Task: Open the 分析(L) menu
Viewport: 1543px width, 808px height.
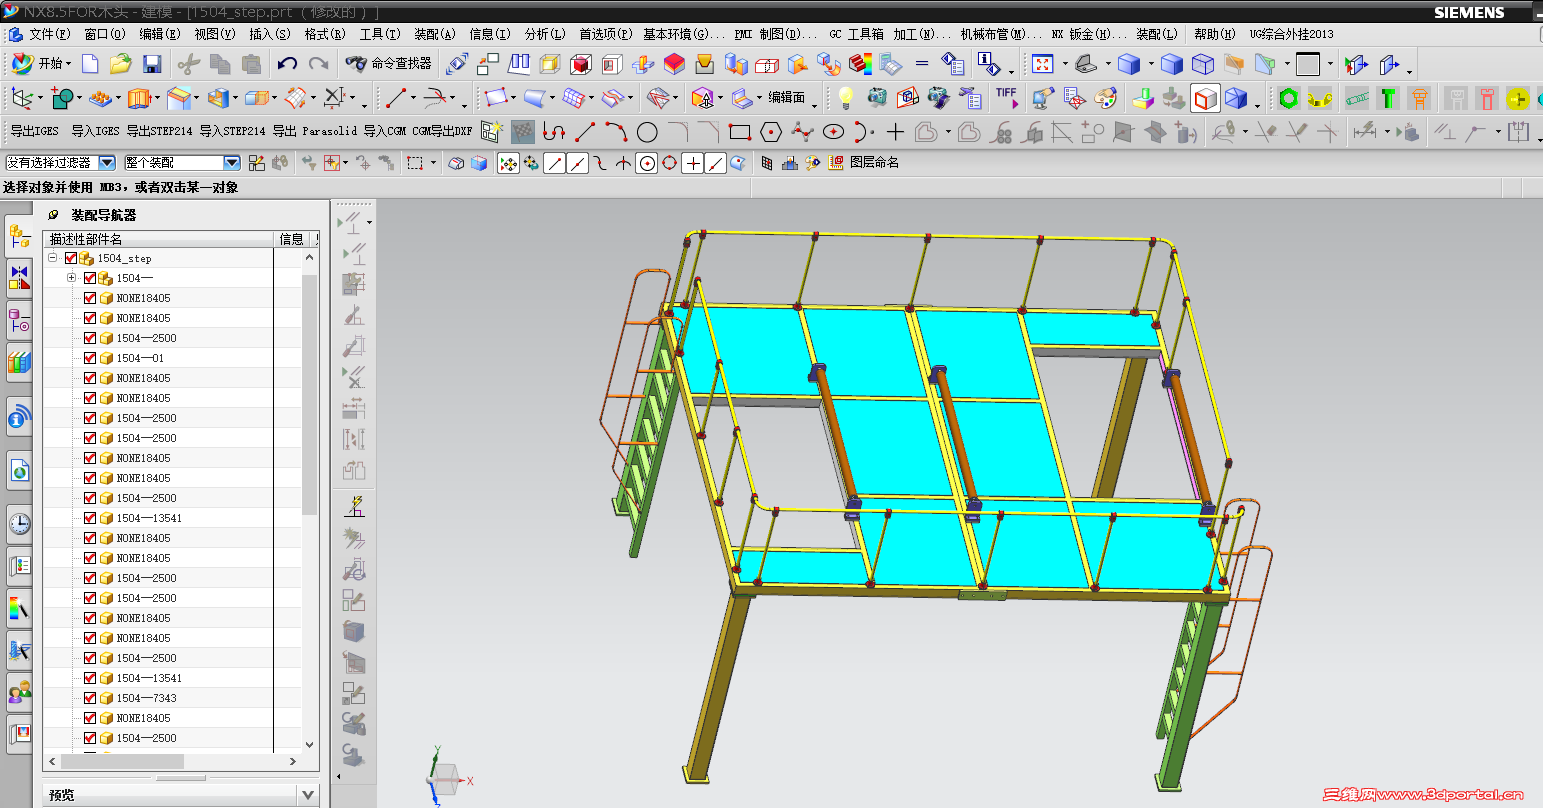Action: 545,34
